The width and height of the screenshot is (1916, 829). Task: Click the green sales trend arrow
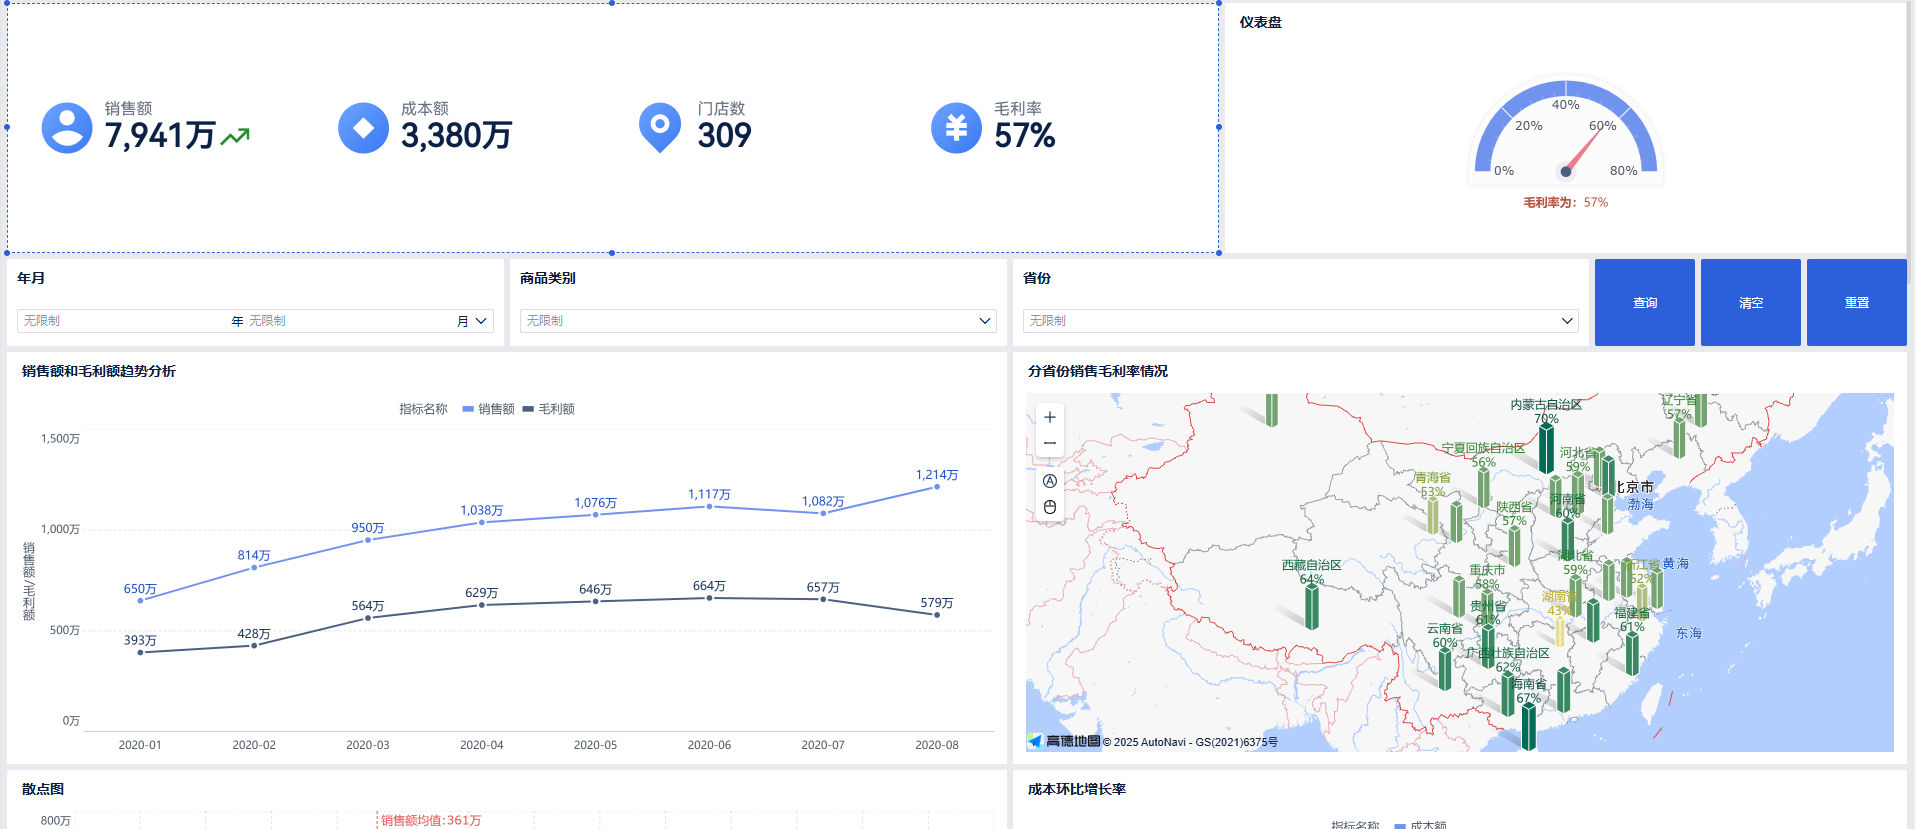[235, 137]
